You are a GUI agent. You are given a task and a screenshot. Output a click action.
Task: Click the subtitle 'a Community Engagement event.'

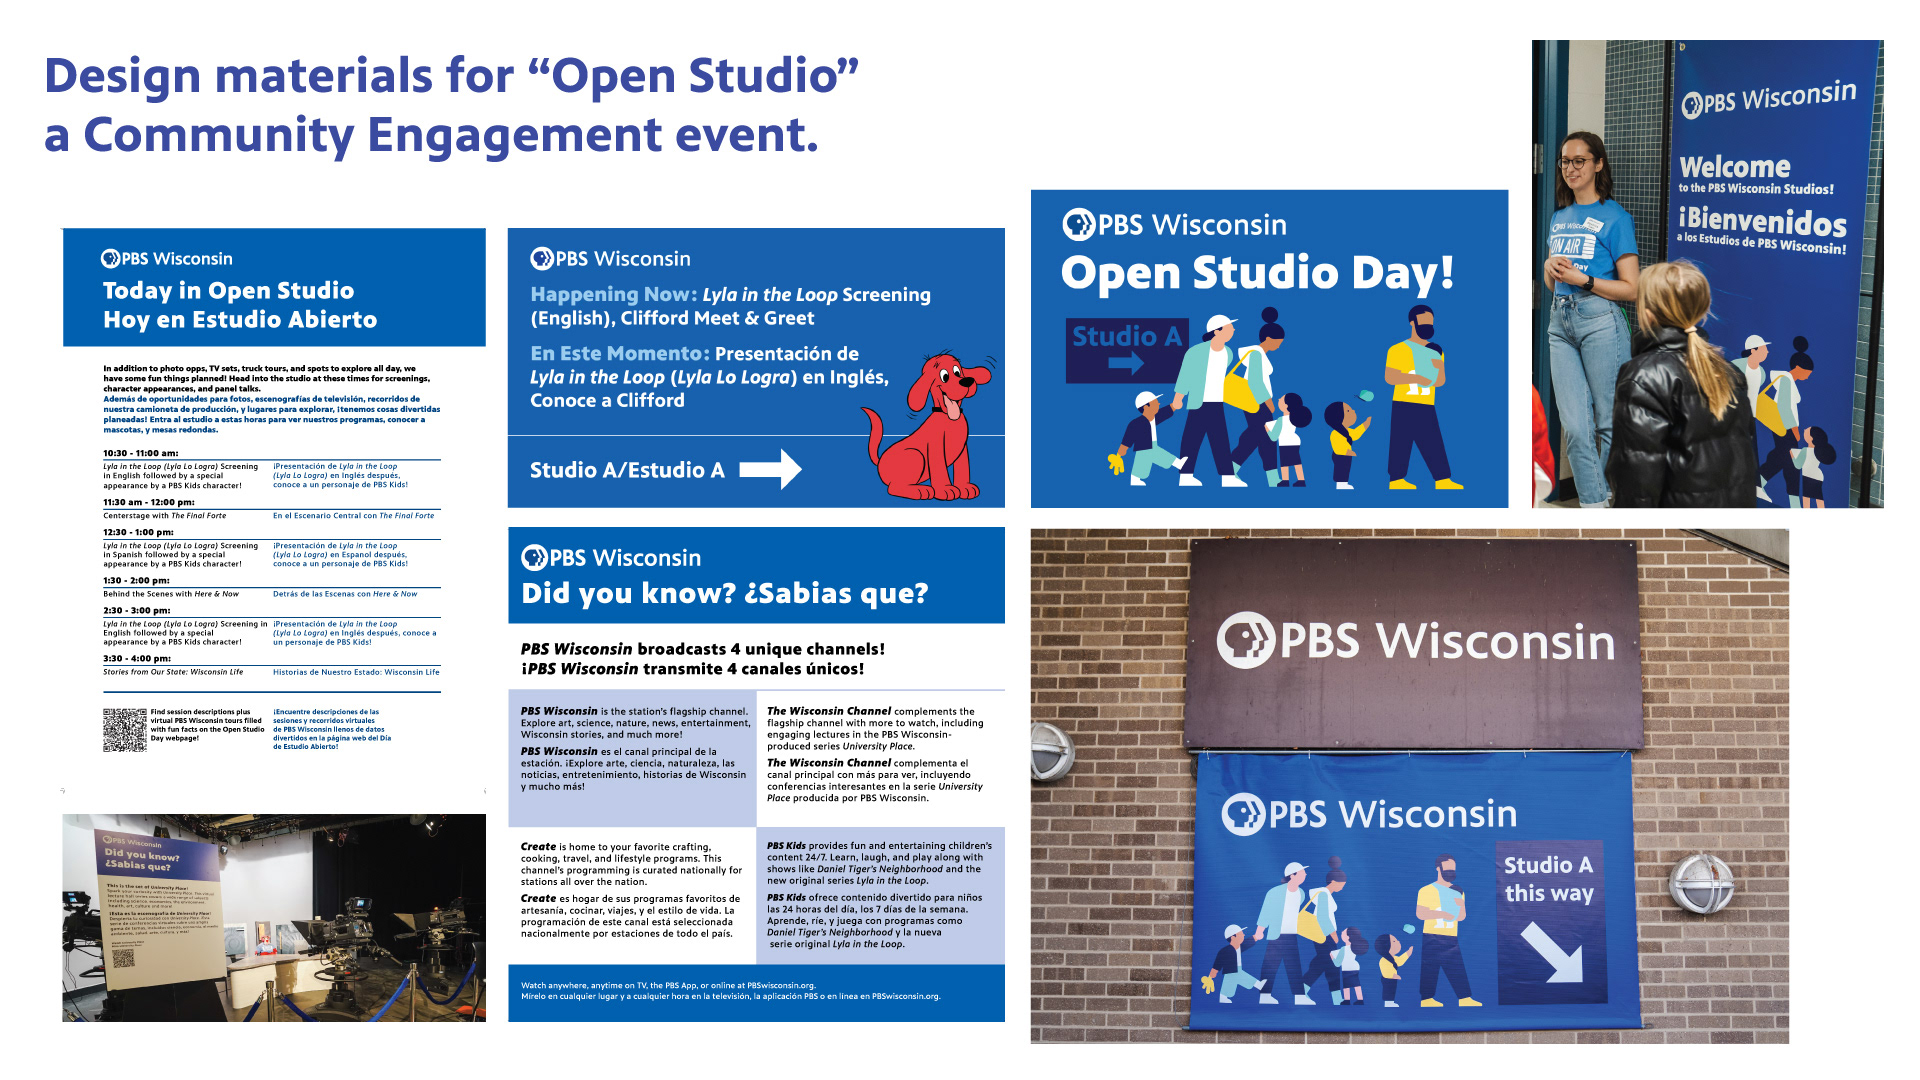point(431,135)
